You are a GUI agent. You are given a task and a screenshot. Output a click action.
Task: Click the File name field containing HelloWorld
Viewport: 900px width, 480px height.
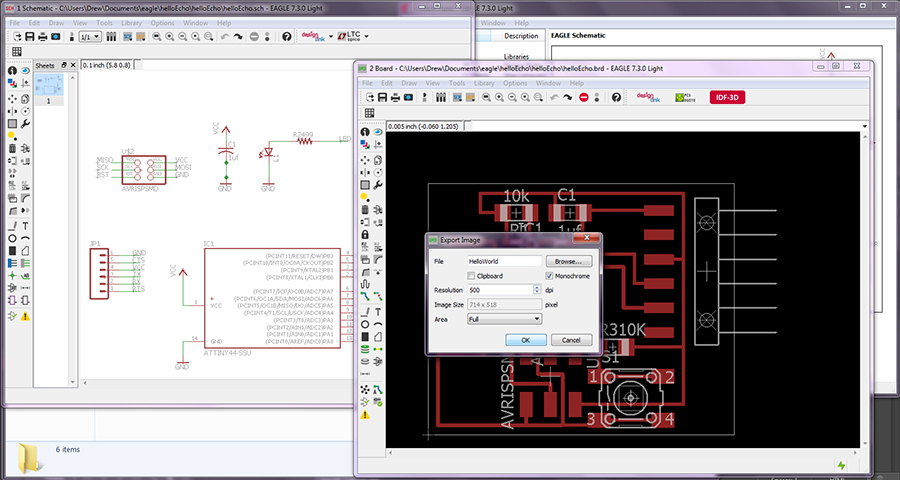click(505, 261)
